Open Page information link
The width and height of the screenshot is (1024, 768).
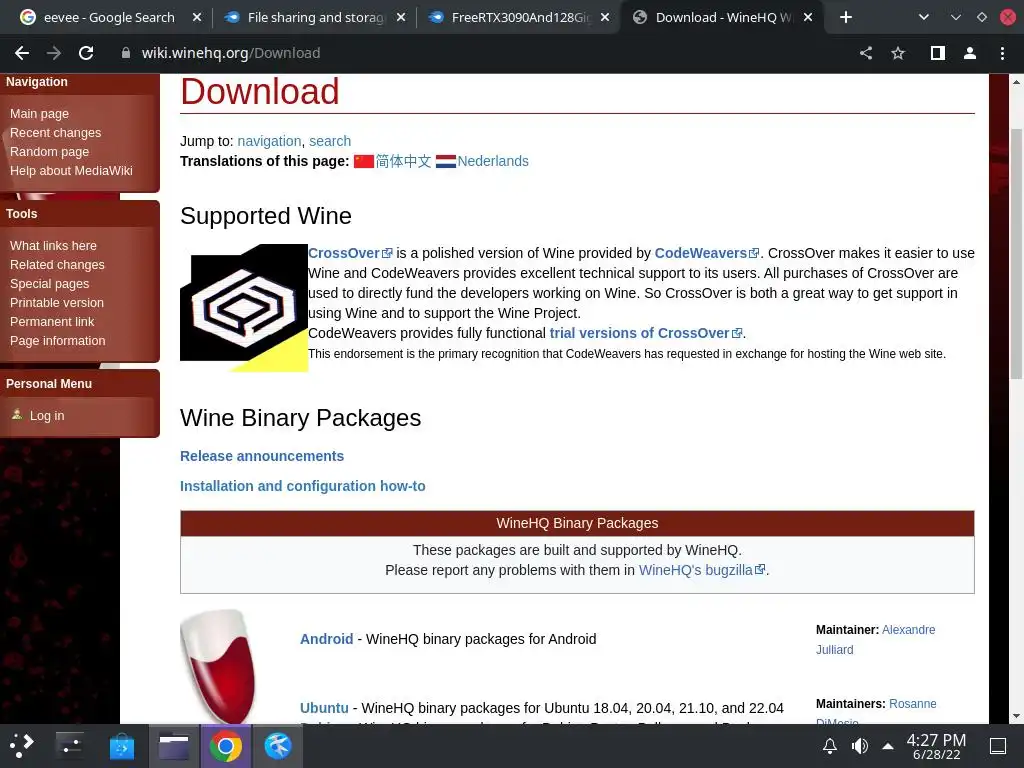pos(57,340)
